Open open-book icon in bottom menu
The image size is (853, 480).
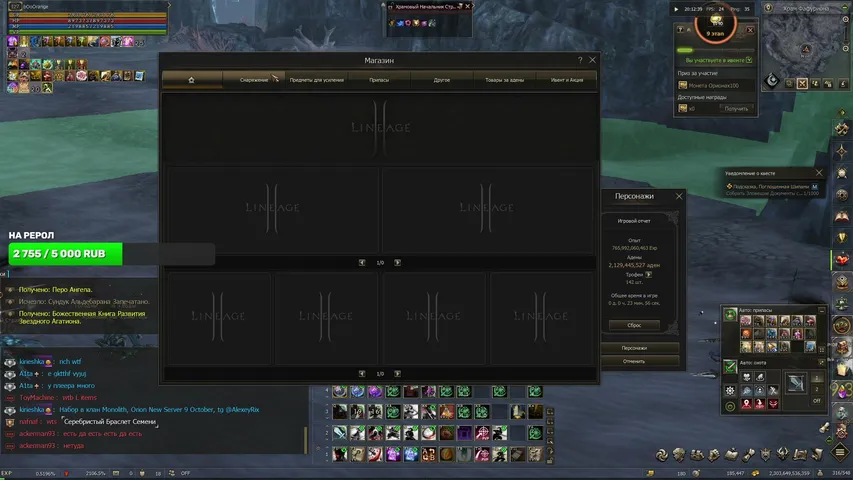(731, 455)
